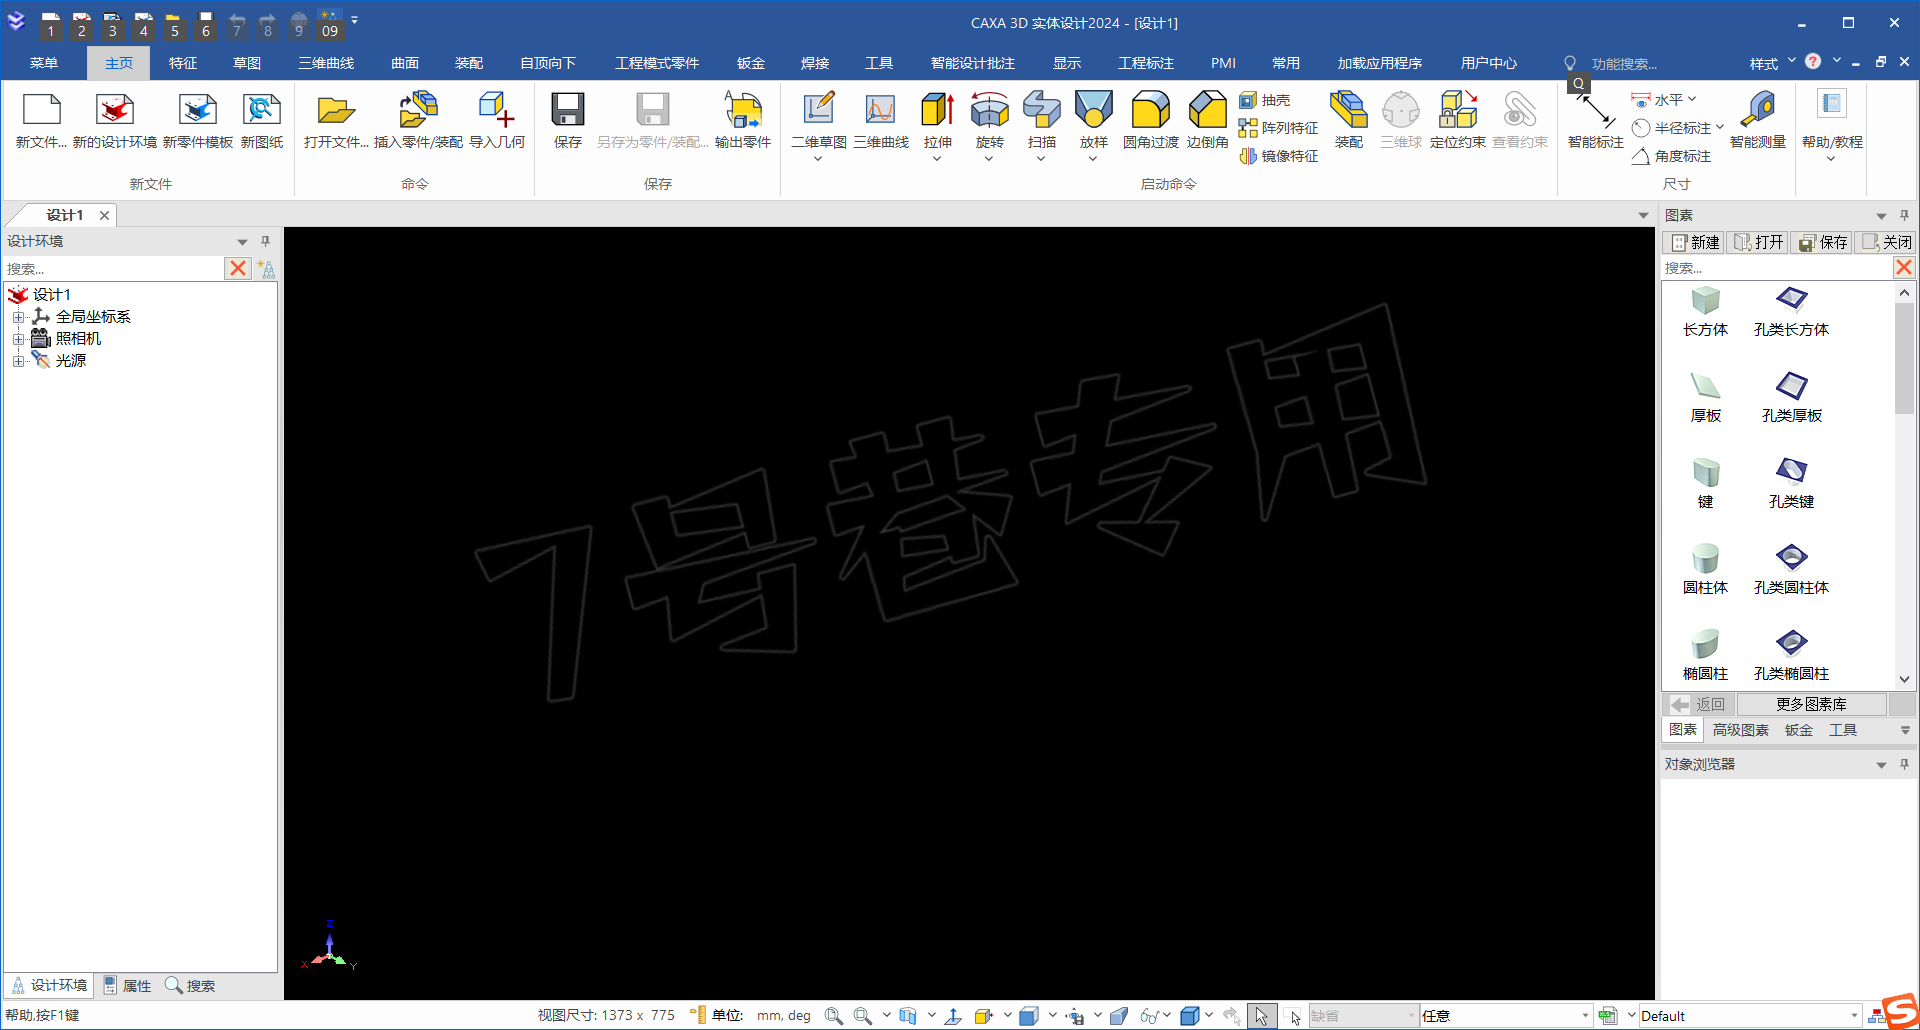Open 半径标注 dropdown arrow
This screenshot has width=1920, height=1030.
1720,127
